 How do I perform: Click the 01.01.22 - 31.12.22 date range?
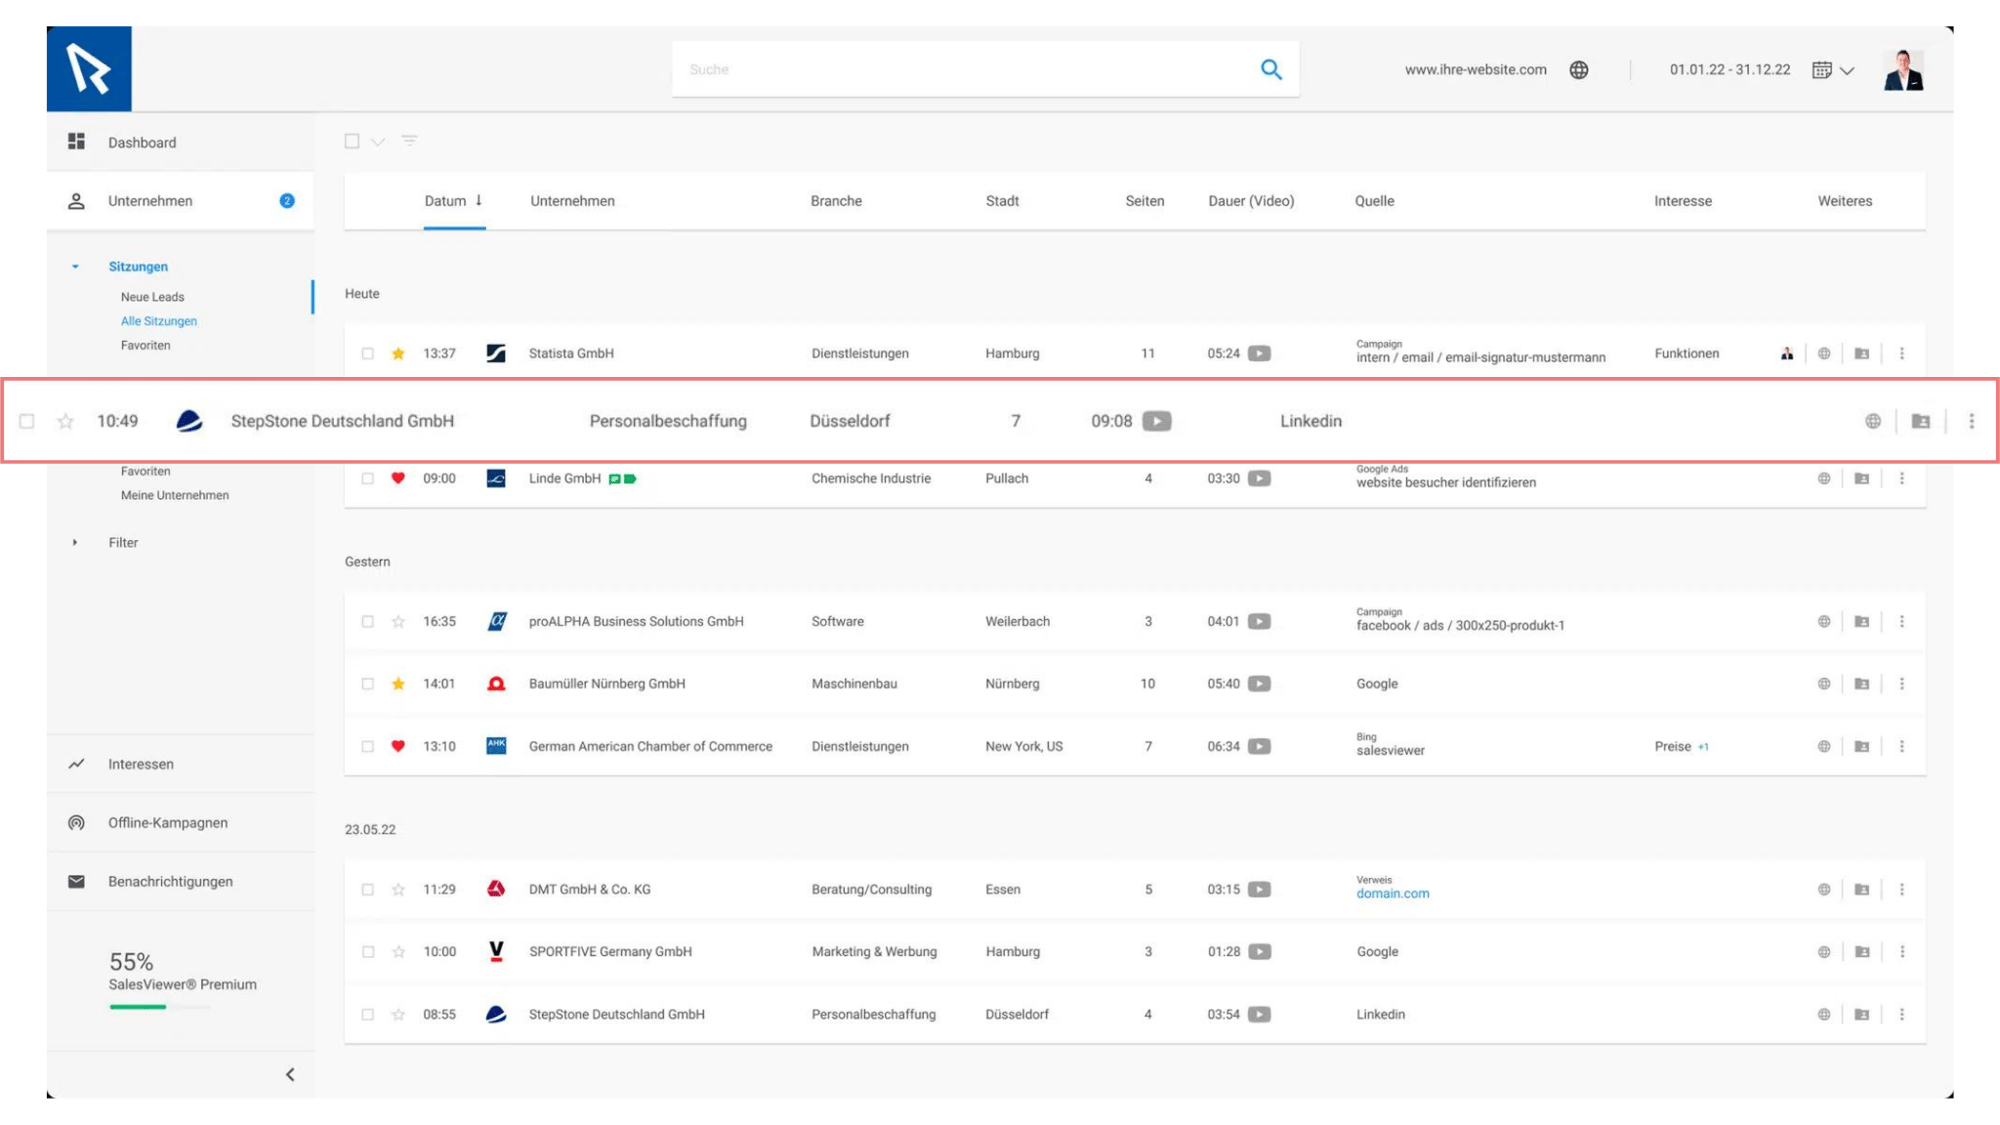pos(1730,70)
